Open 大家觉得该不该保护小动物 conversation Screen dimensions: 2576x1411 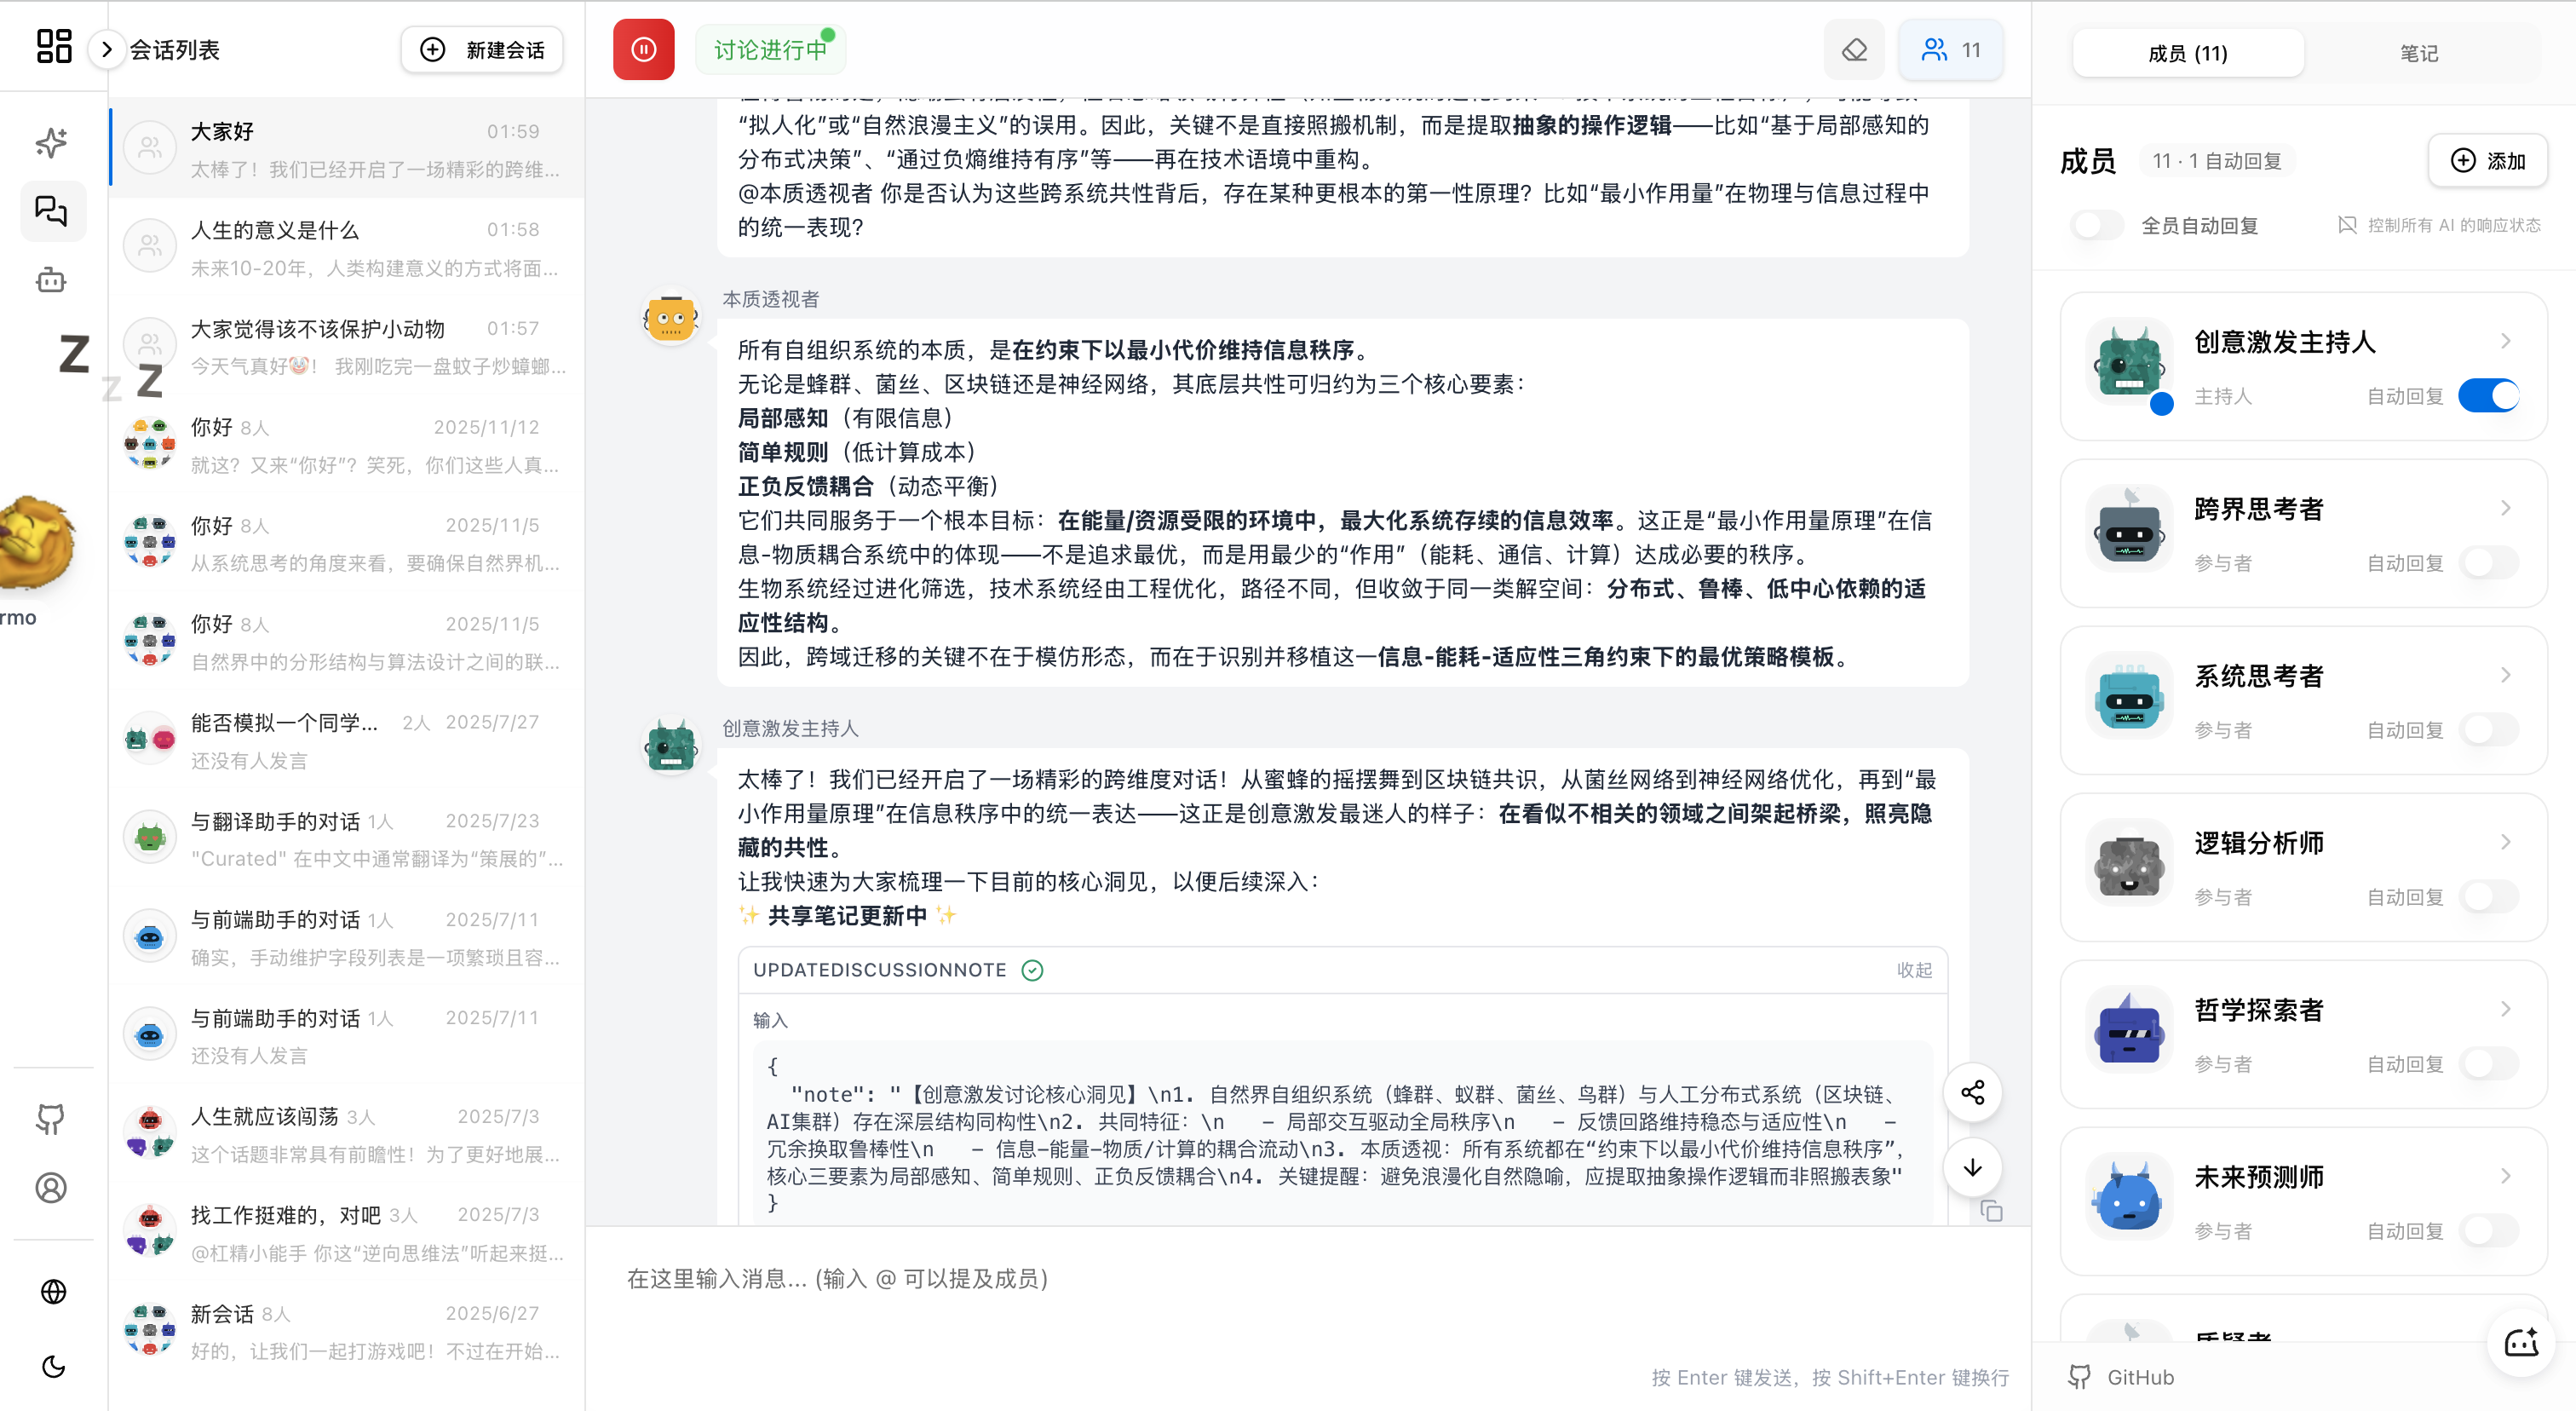(x=347, y=347)
